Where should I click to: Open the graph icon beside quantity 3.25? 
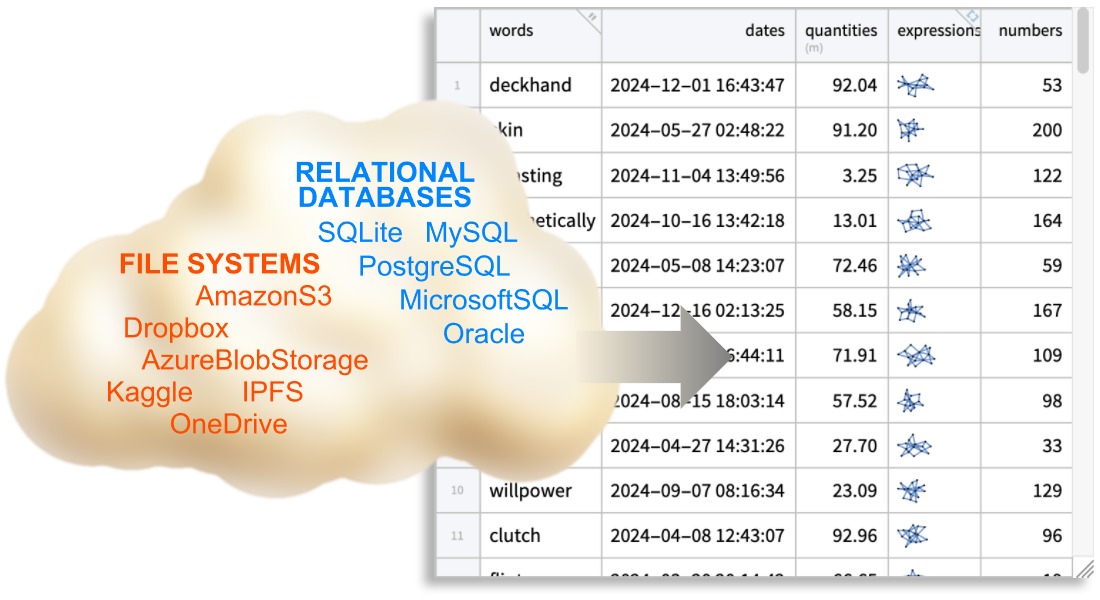[914, 175]
